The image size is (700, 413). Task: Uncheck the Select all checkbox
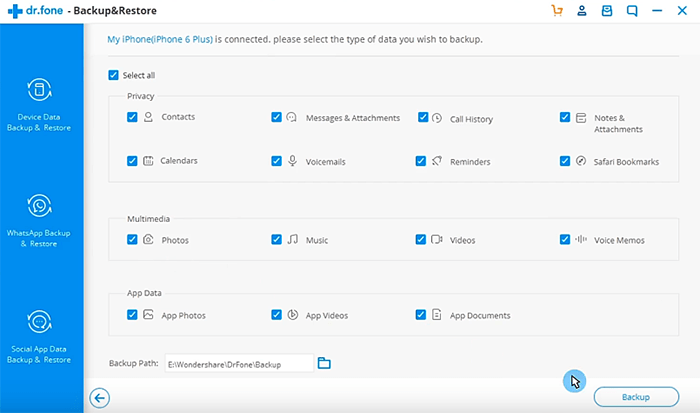(113, 75)
